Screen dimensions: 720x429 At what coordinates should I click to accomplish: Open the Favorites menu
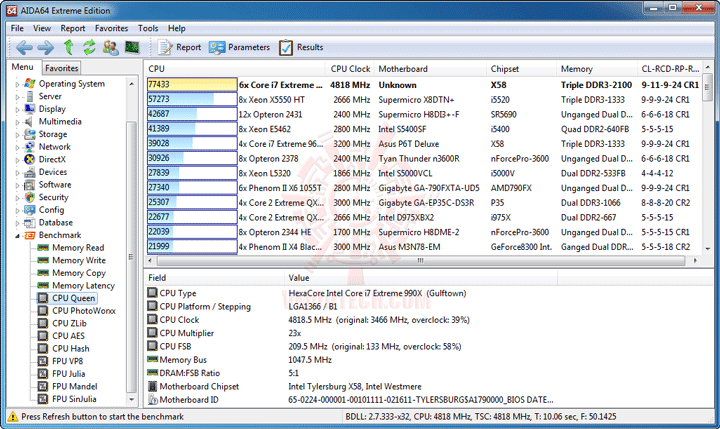point(112,28)
